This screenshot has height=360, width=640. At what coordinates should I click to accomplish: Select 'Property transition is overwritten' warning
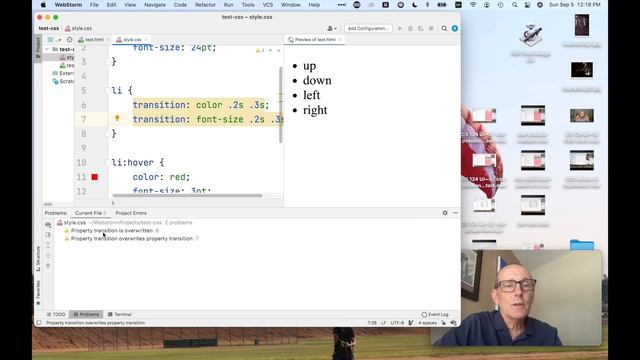(112, 231)
